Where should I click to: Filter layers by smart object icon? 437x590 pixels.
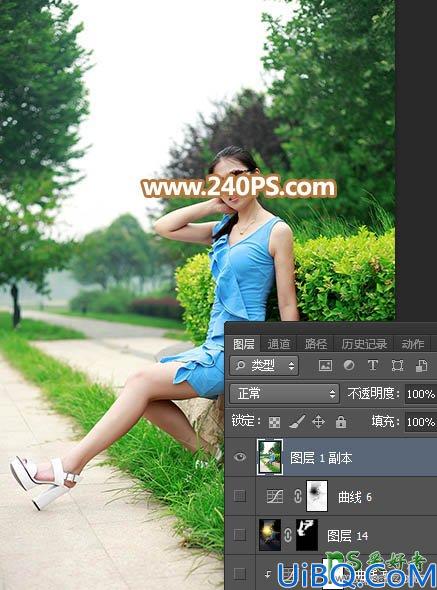click(421, 365)
